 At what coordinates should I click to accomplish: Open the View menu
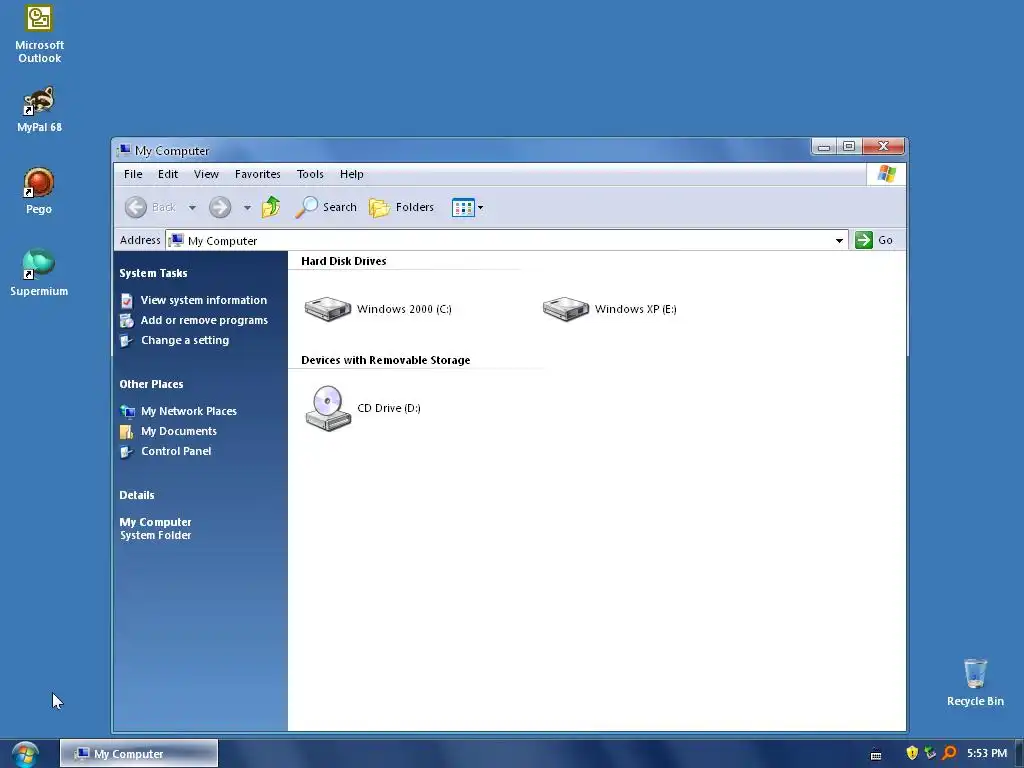pos(206,174)
